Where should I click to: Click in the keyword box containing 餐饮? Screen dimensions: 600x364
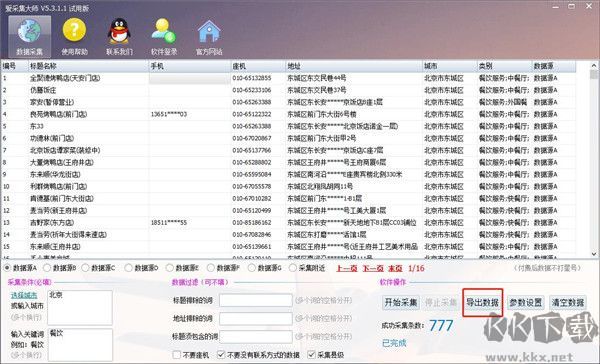point(80,344)
